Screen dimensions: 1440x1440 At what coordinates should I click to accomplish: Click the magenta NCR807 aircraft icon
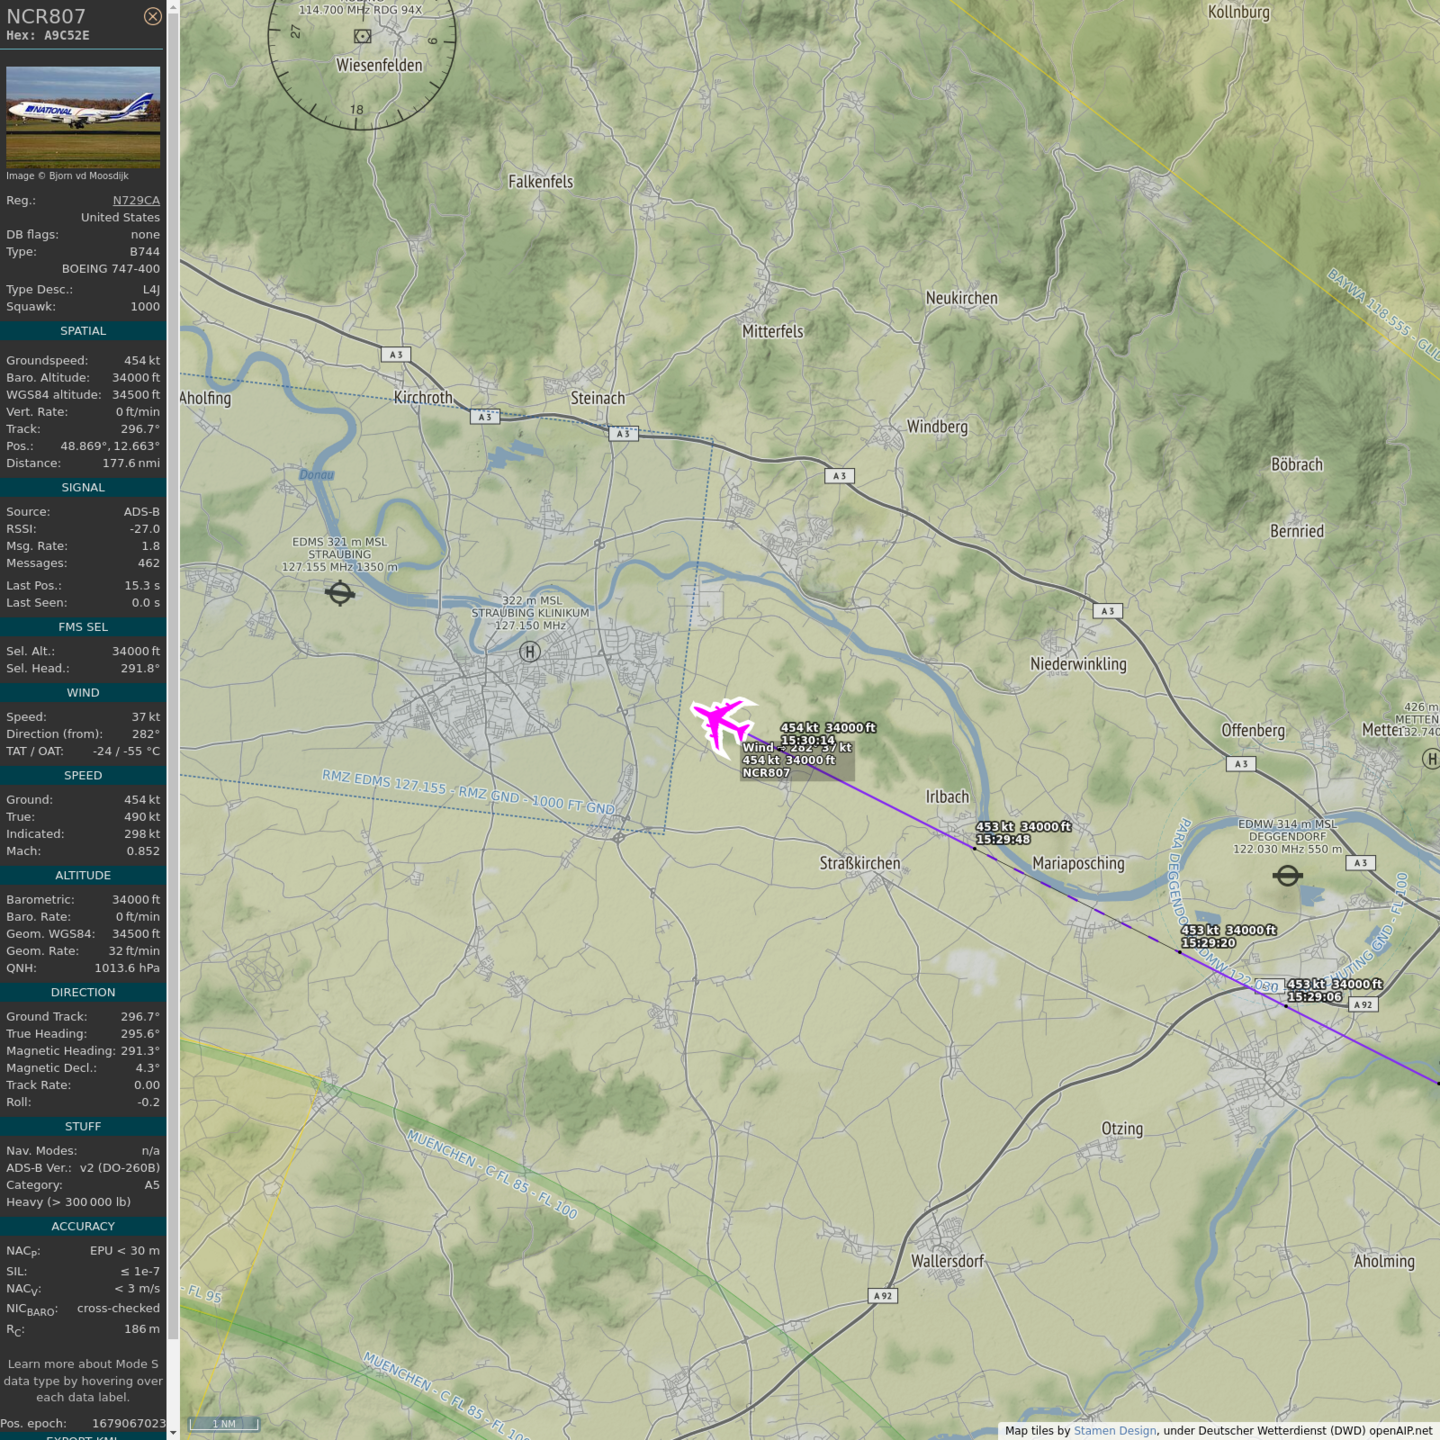[721, 722]
